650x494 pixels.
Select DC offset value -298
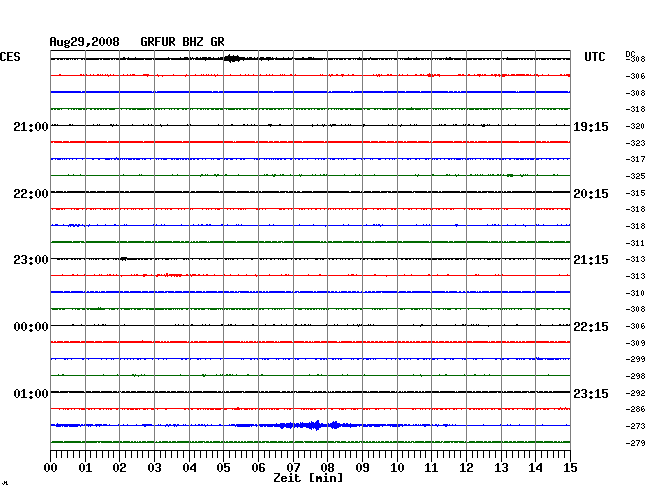click(635, 376)
